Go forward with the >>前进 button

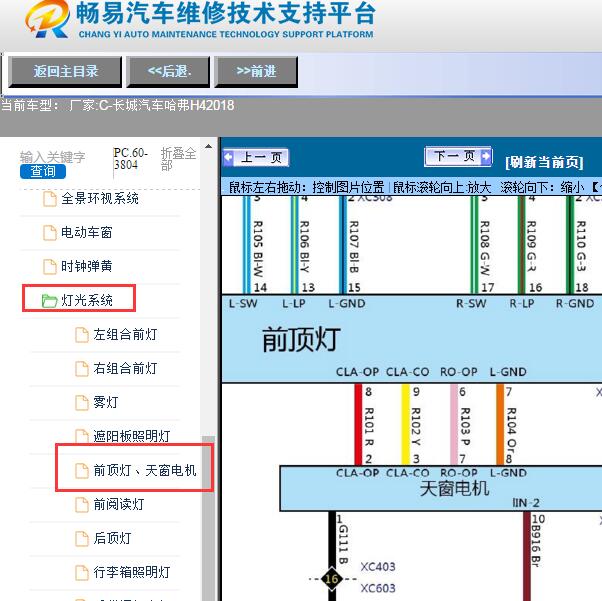coord(256,71)
